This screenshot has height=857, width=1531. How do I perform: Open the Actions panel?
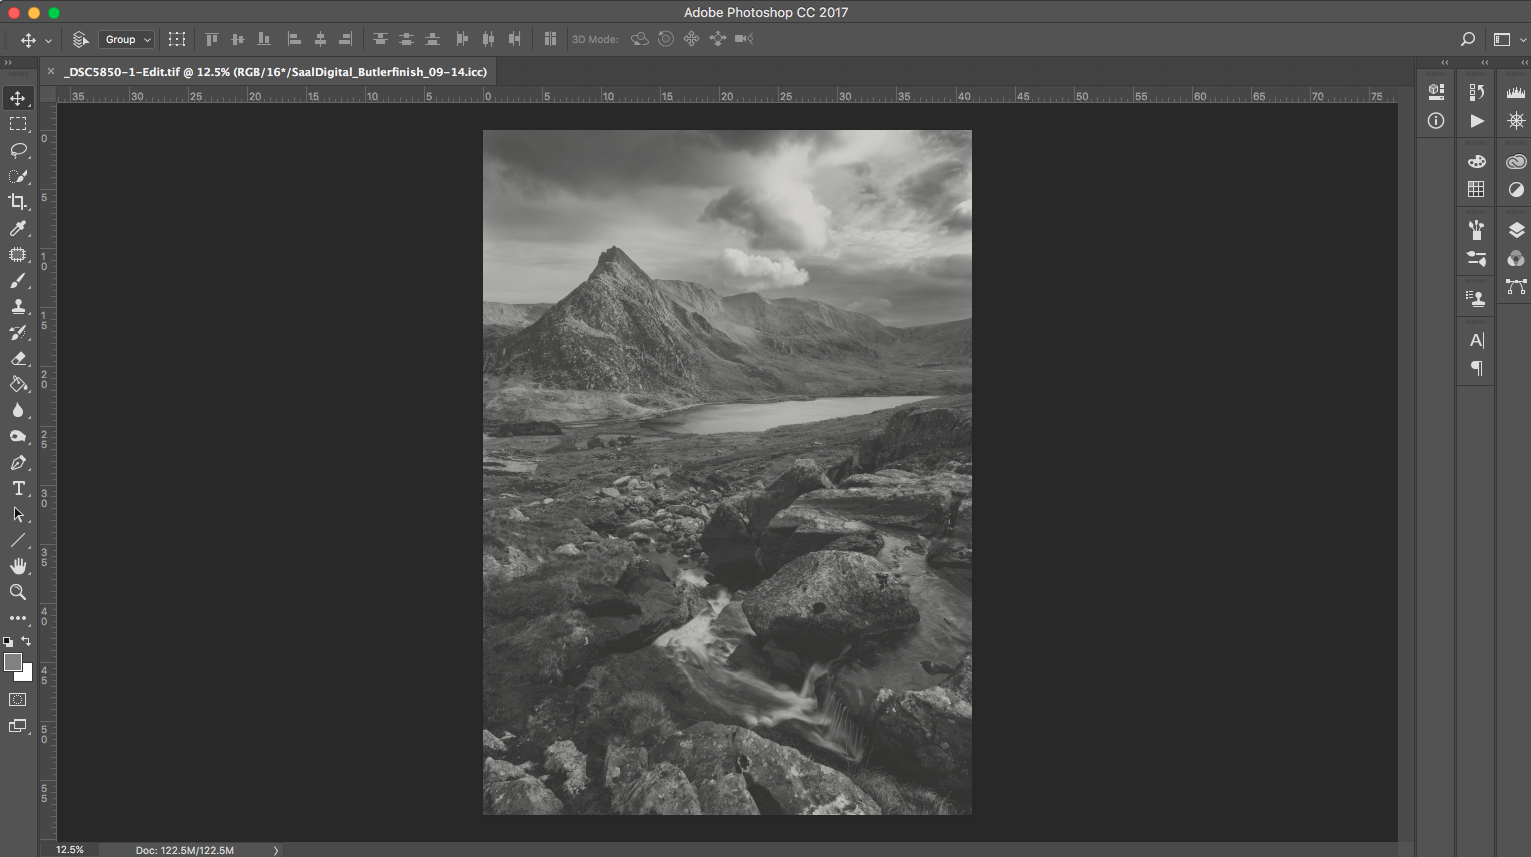1476,121
